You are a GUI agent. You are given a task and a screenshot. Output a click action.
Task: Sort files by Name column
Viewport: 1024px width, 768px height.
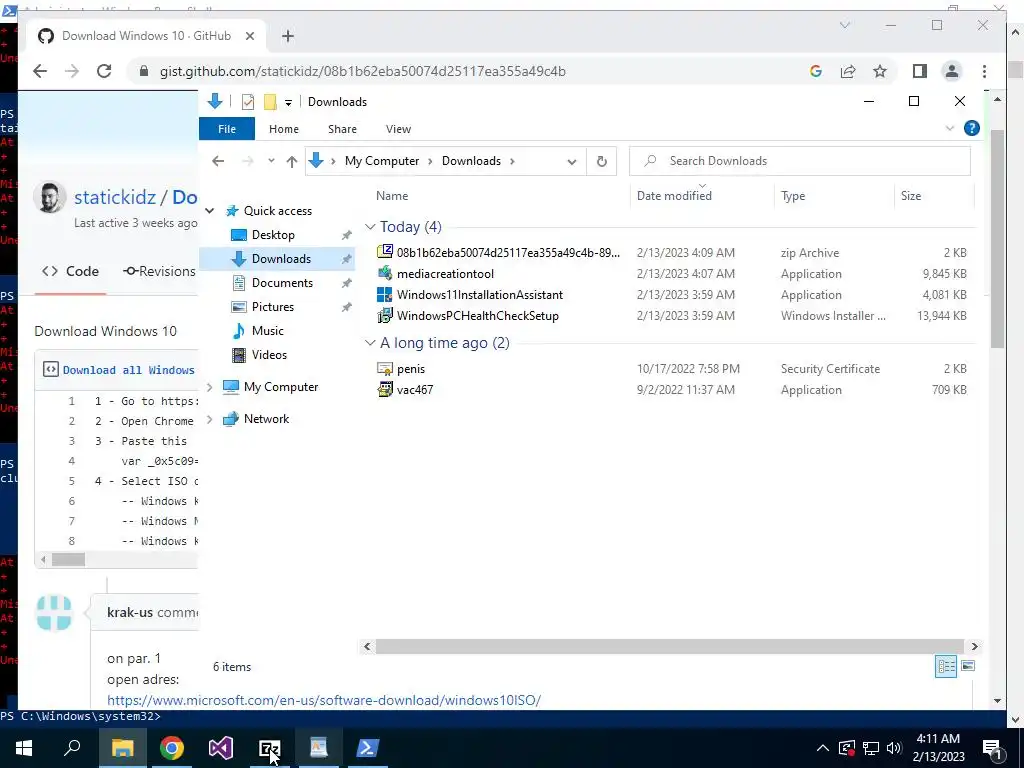point(392,196)
